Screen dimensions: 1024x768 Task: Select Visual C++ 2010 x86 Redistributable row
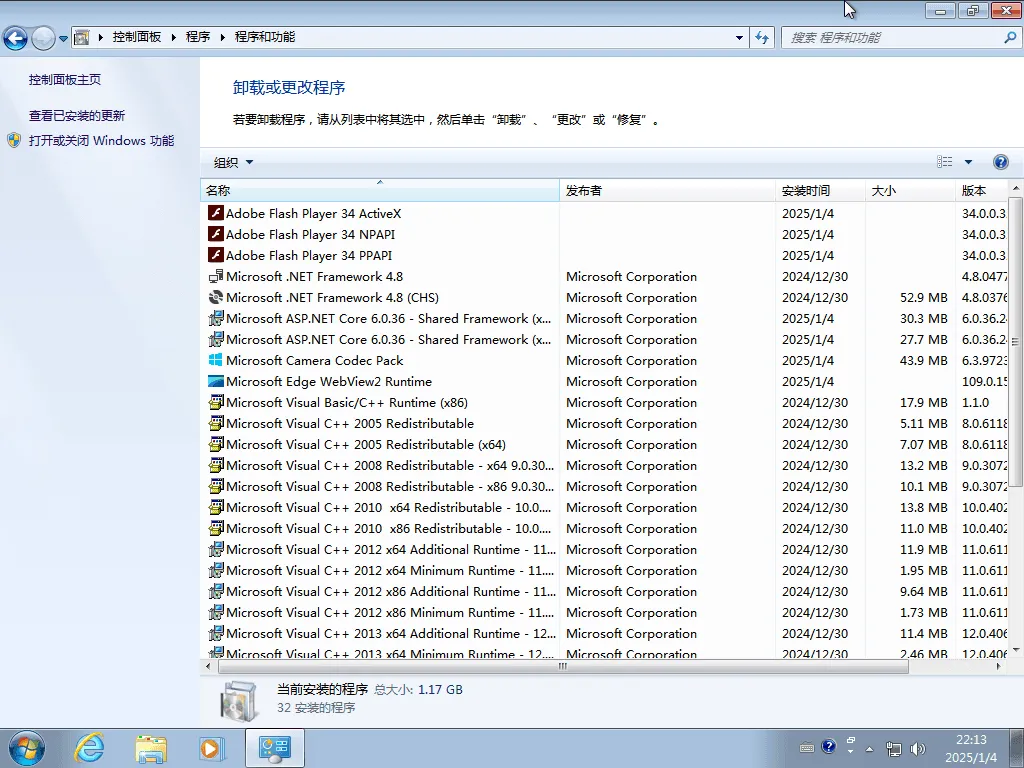604,528
